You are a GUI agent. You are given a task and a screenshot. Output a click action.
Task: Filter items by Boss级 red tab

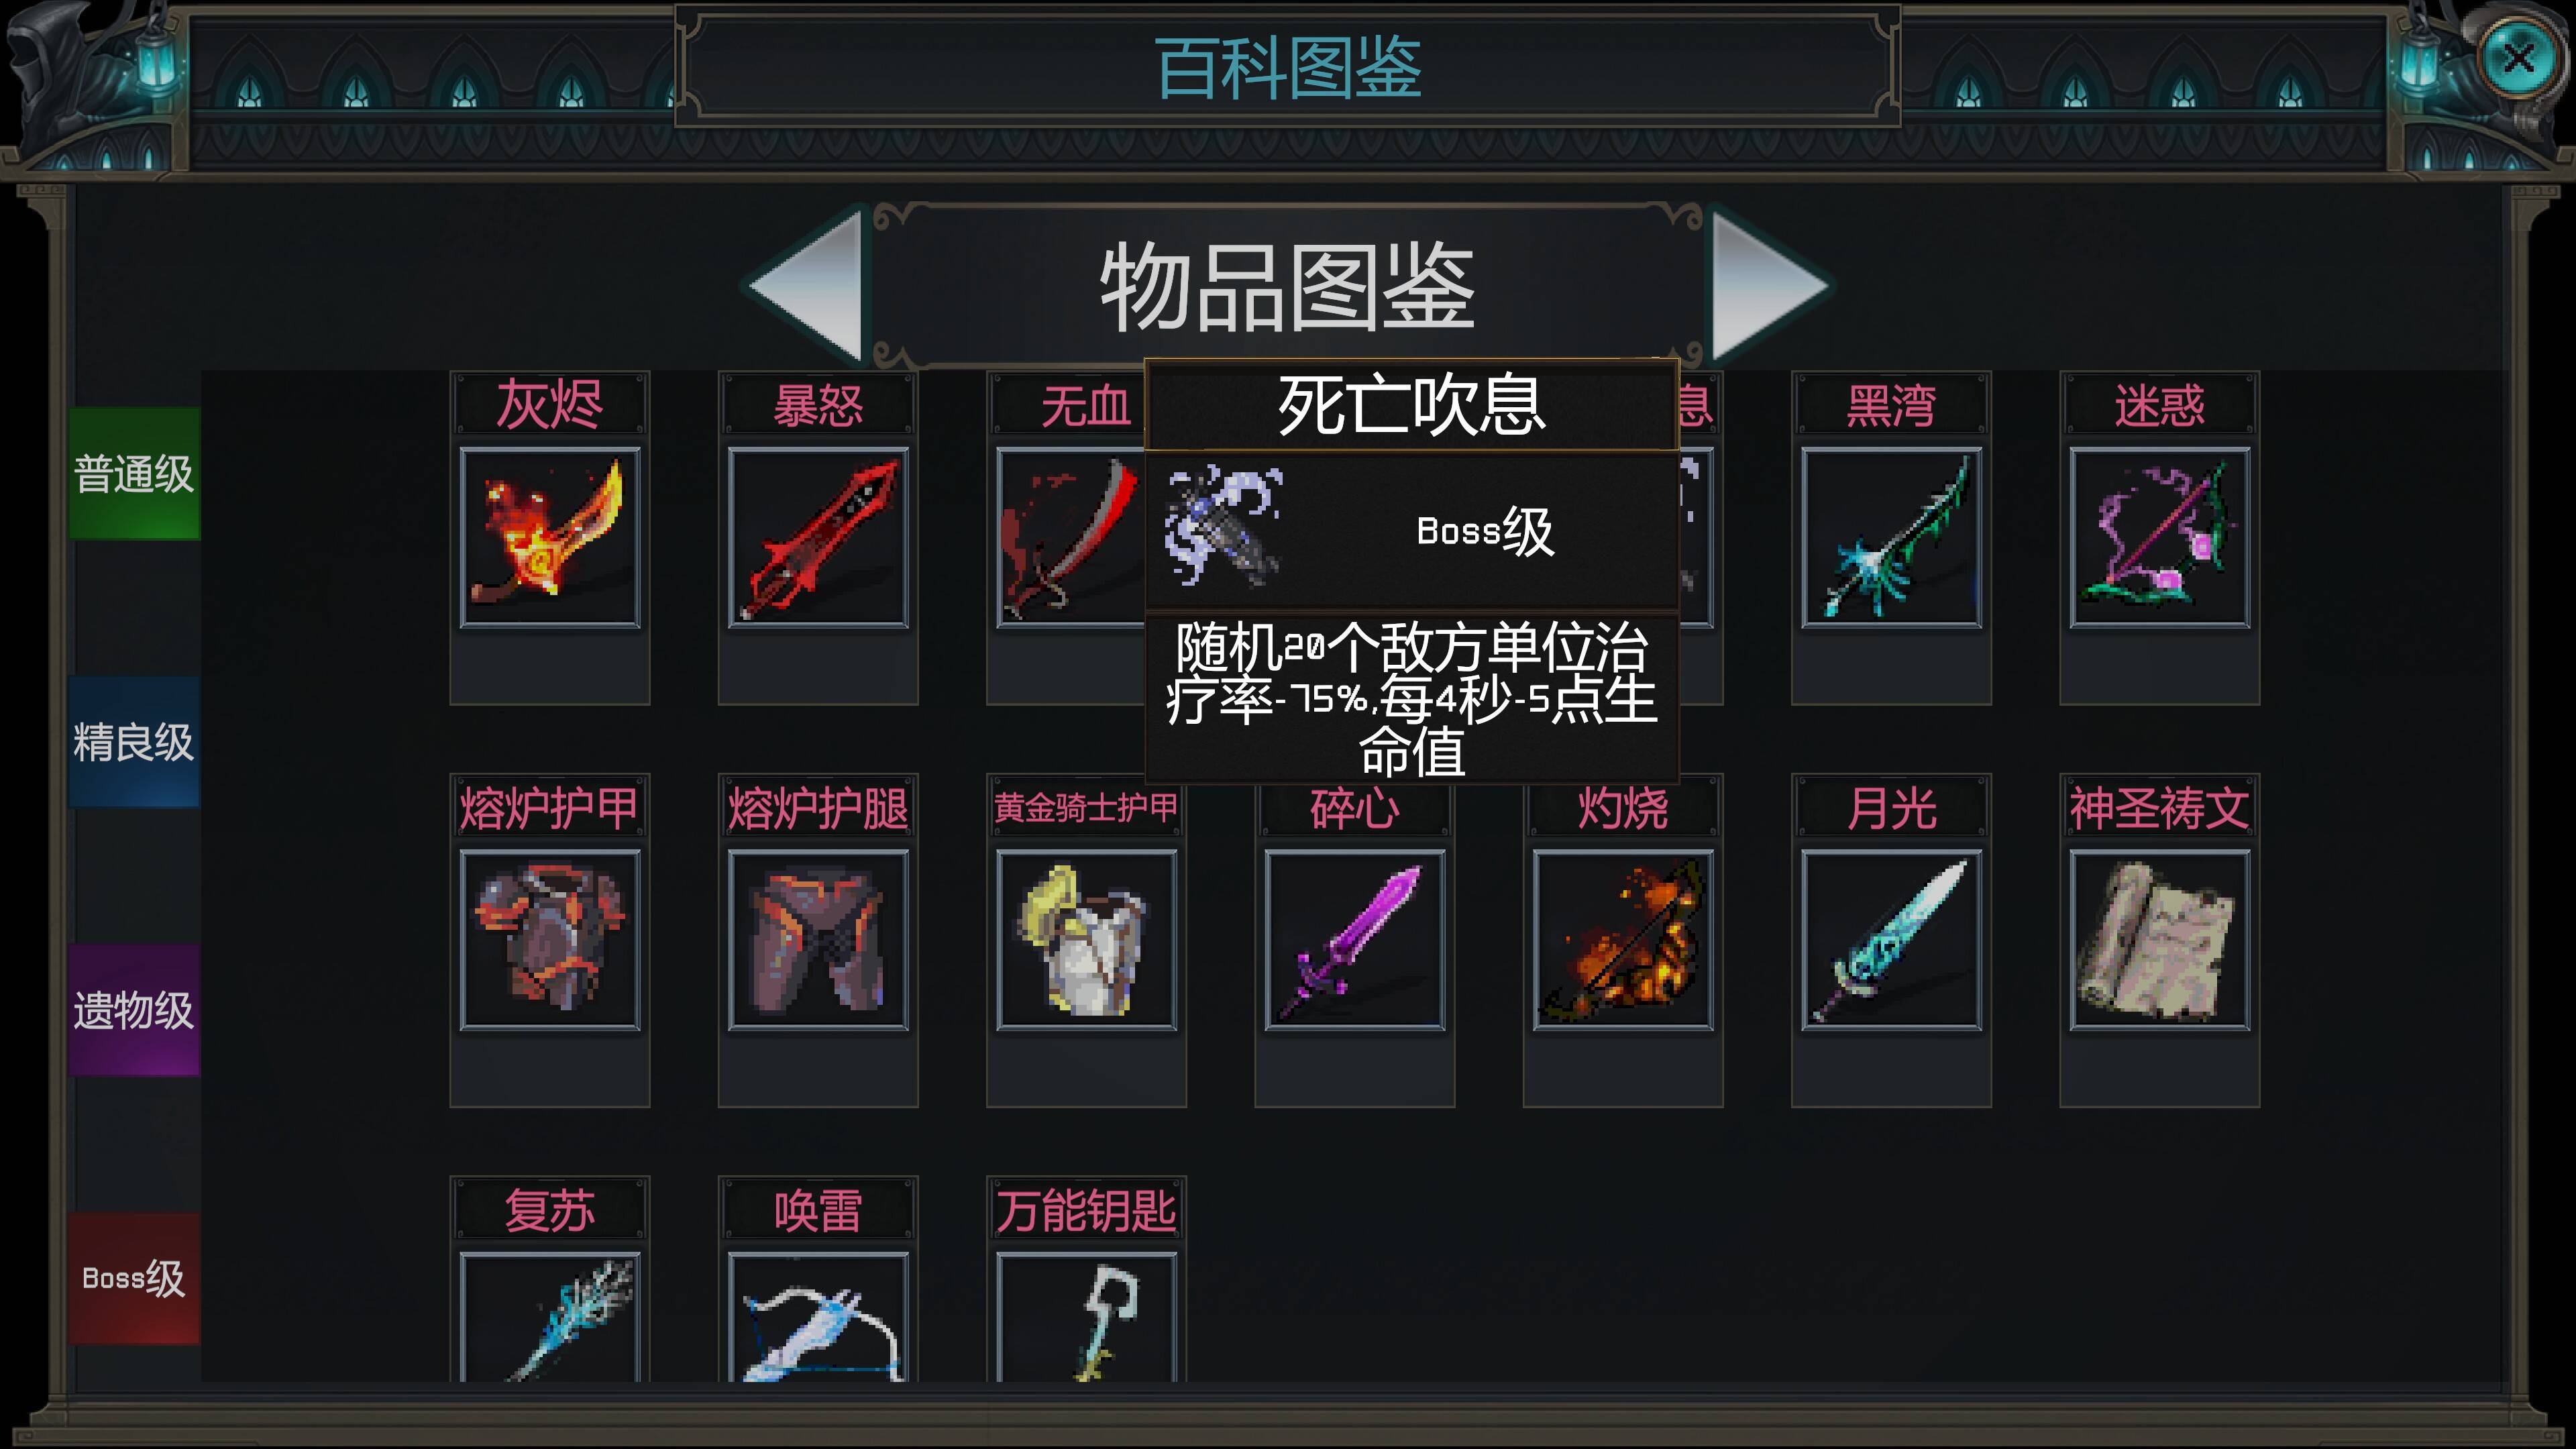point(134,1278)
